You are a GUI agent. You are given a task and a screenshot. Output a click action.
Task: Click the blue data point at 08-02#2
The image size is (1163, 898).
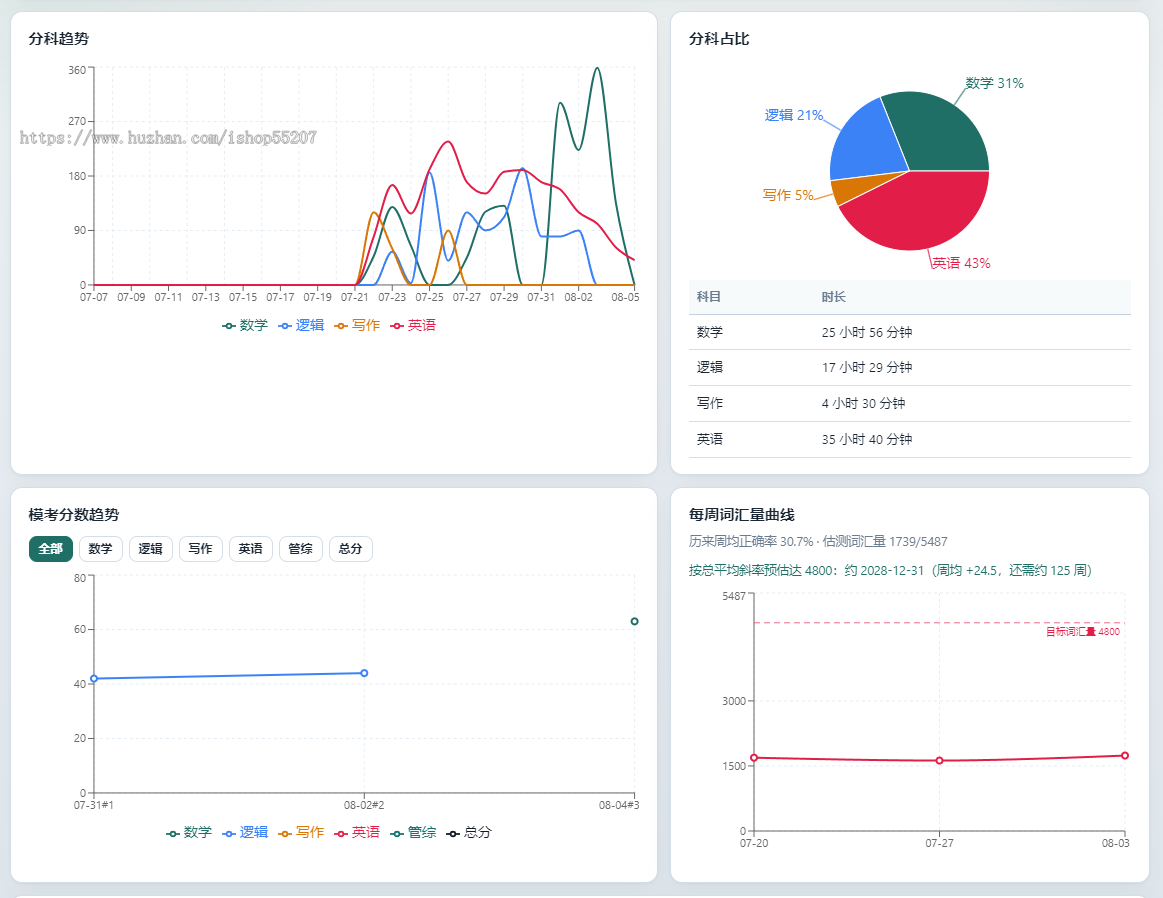pyautogui.click(x=364, y=673)
